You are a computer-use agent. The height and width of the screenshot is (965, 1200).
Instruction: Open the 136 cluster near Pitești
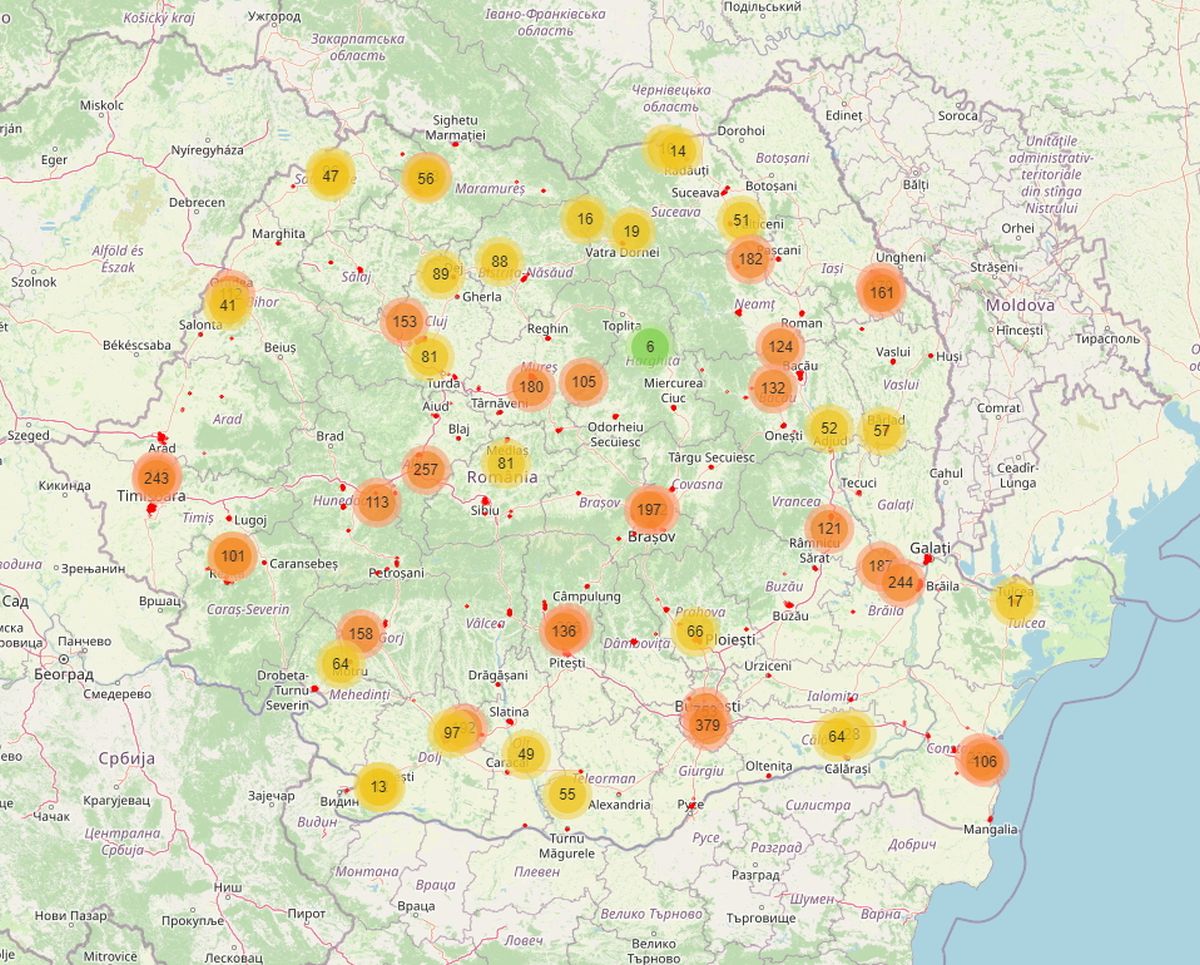click(x=564, y=631)
